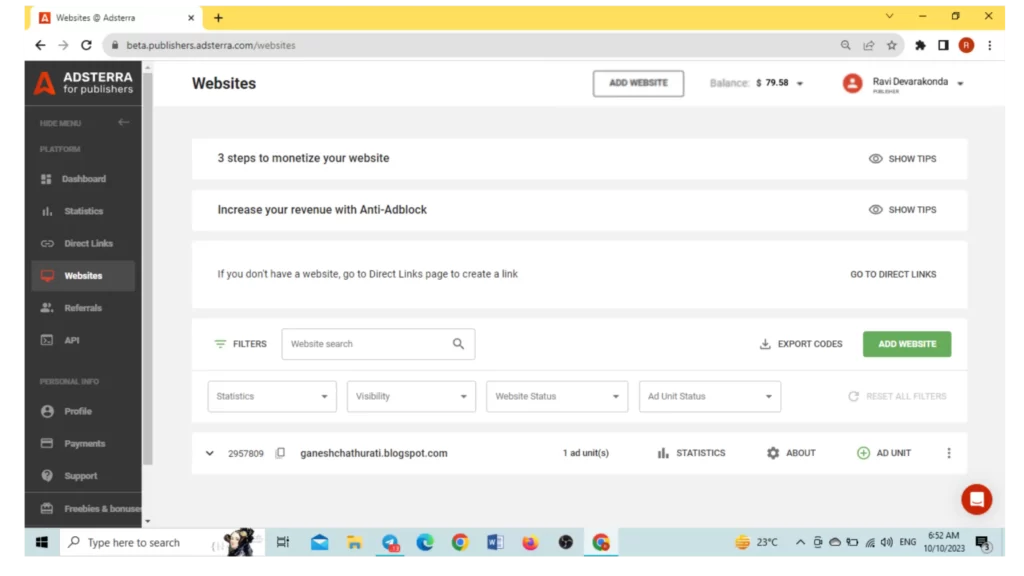Open Firefox from the taskbar

click(x=530, y=543)
